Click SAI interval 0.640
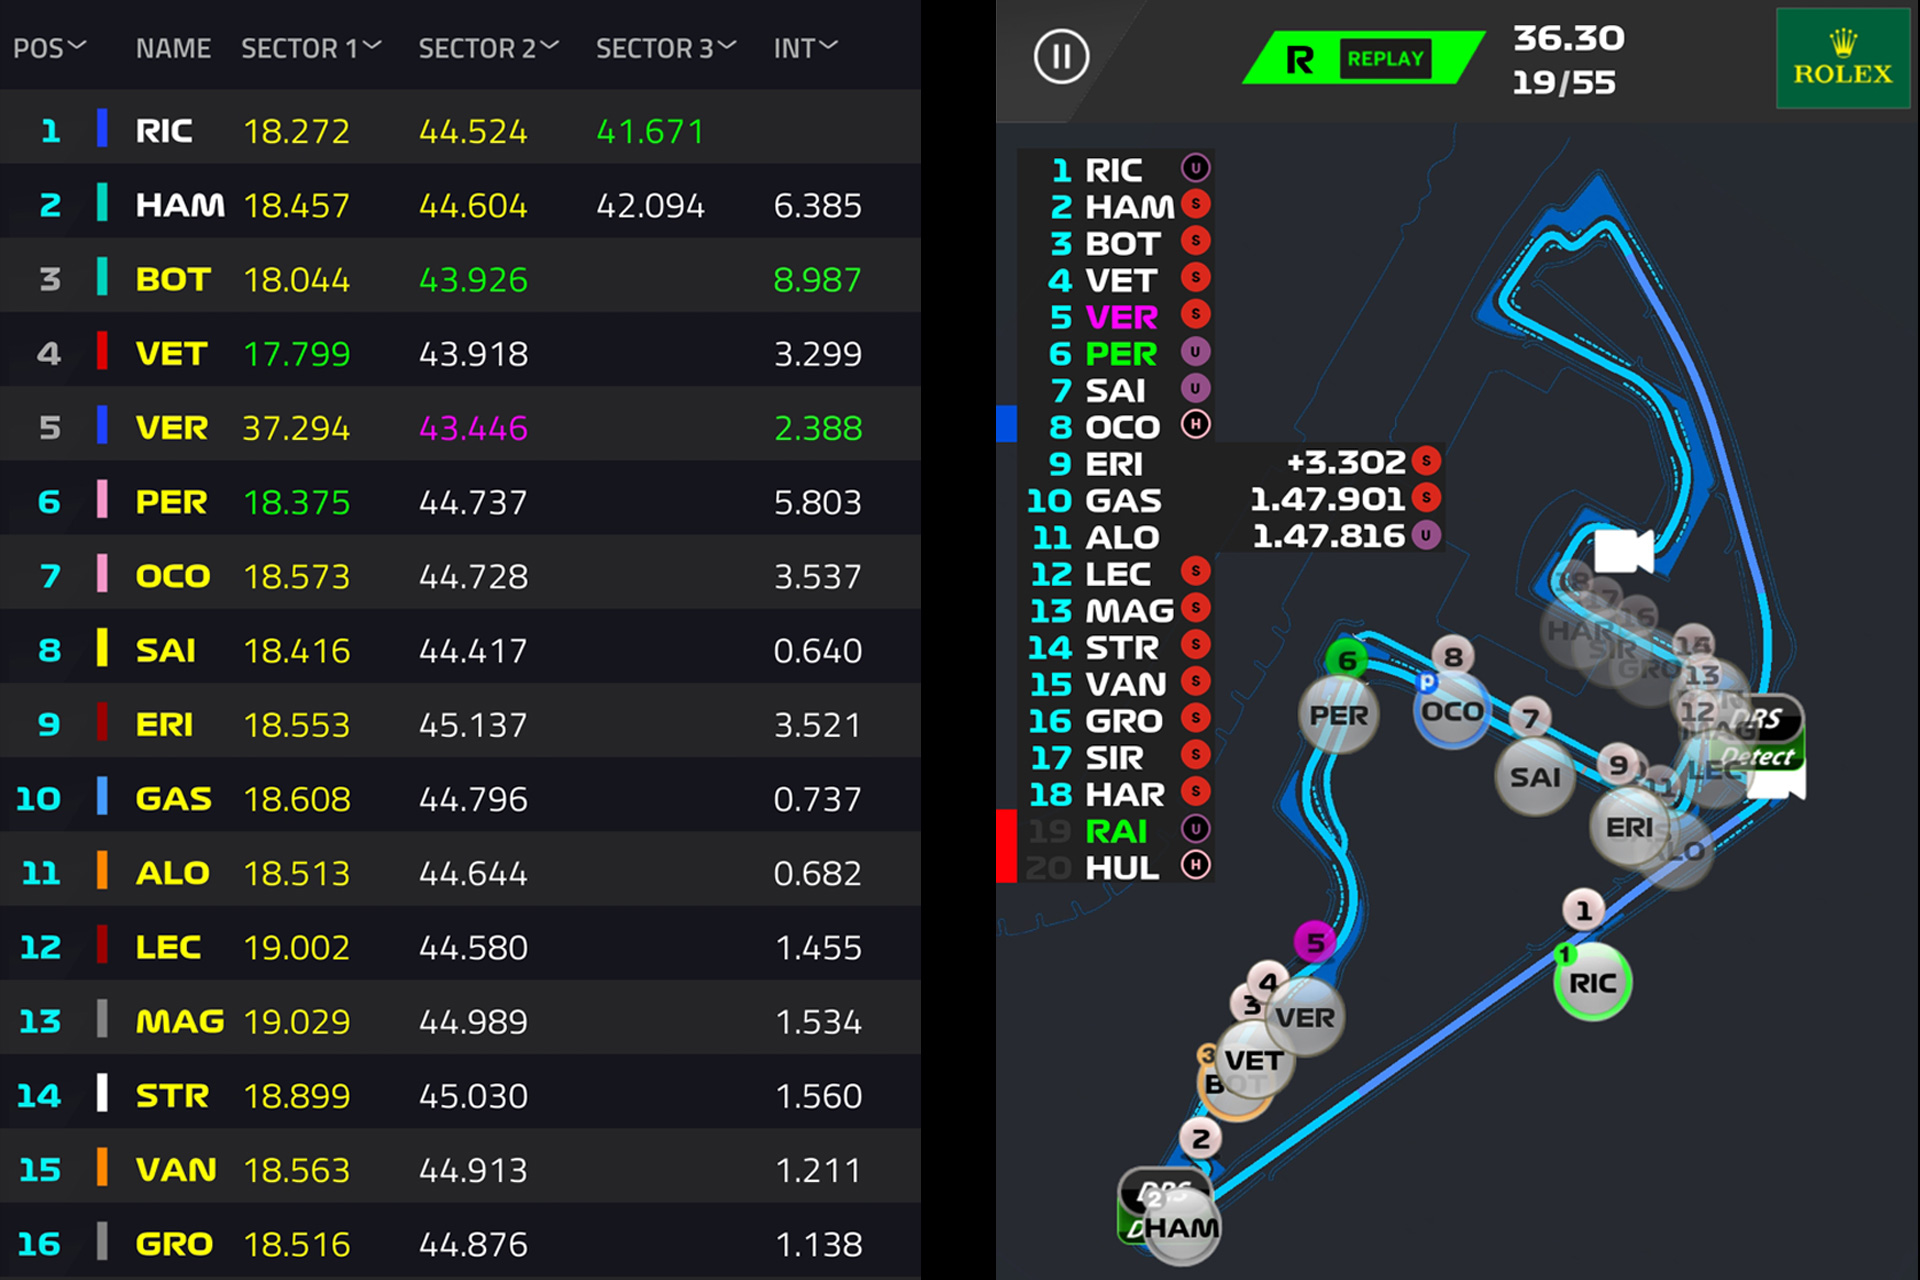This screenshot has height=1280, width=1920. 817,651
